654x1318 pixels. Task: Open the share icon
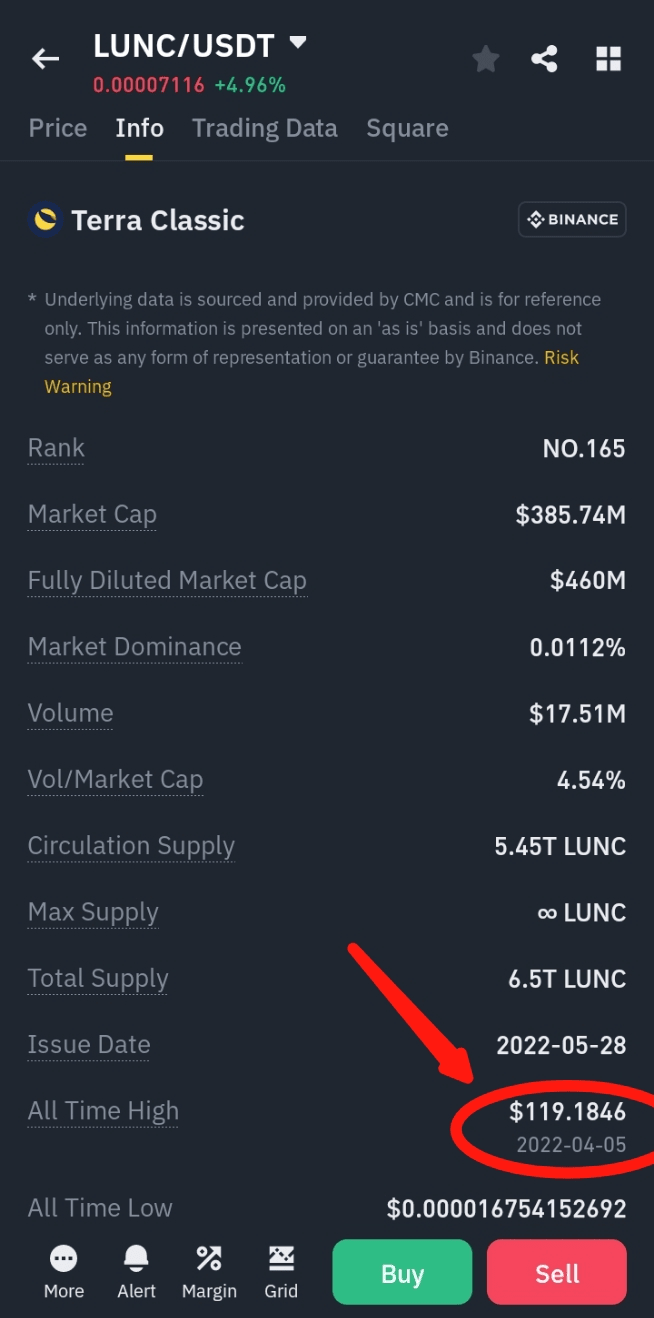pos(545,59)
